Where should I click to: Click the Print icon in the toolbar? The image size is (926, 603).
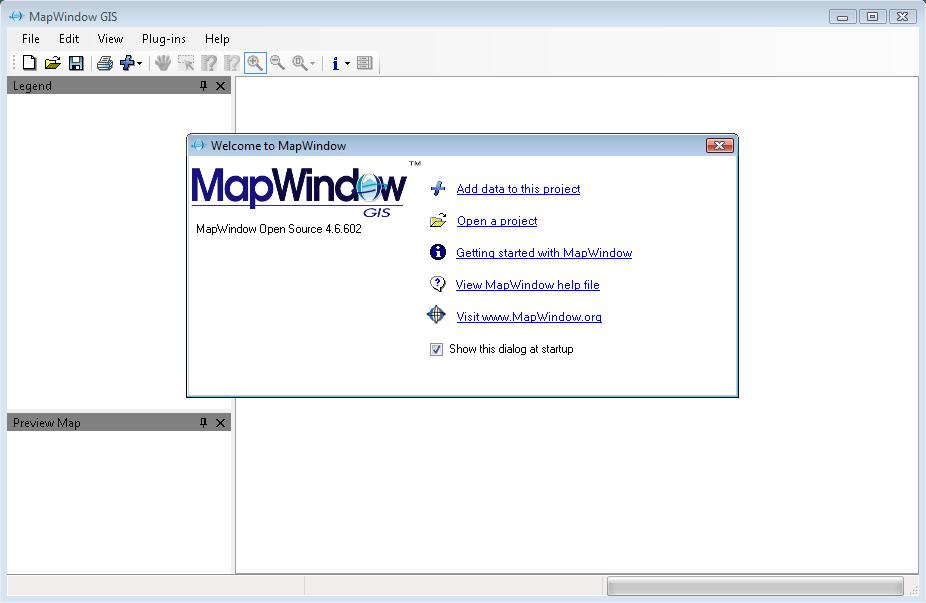point(104,63)
